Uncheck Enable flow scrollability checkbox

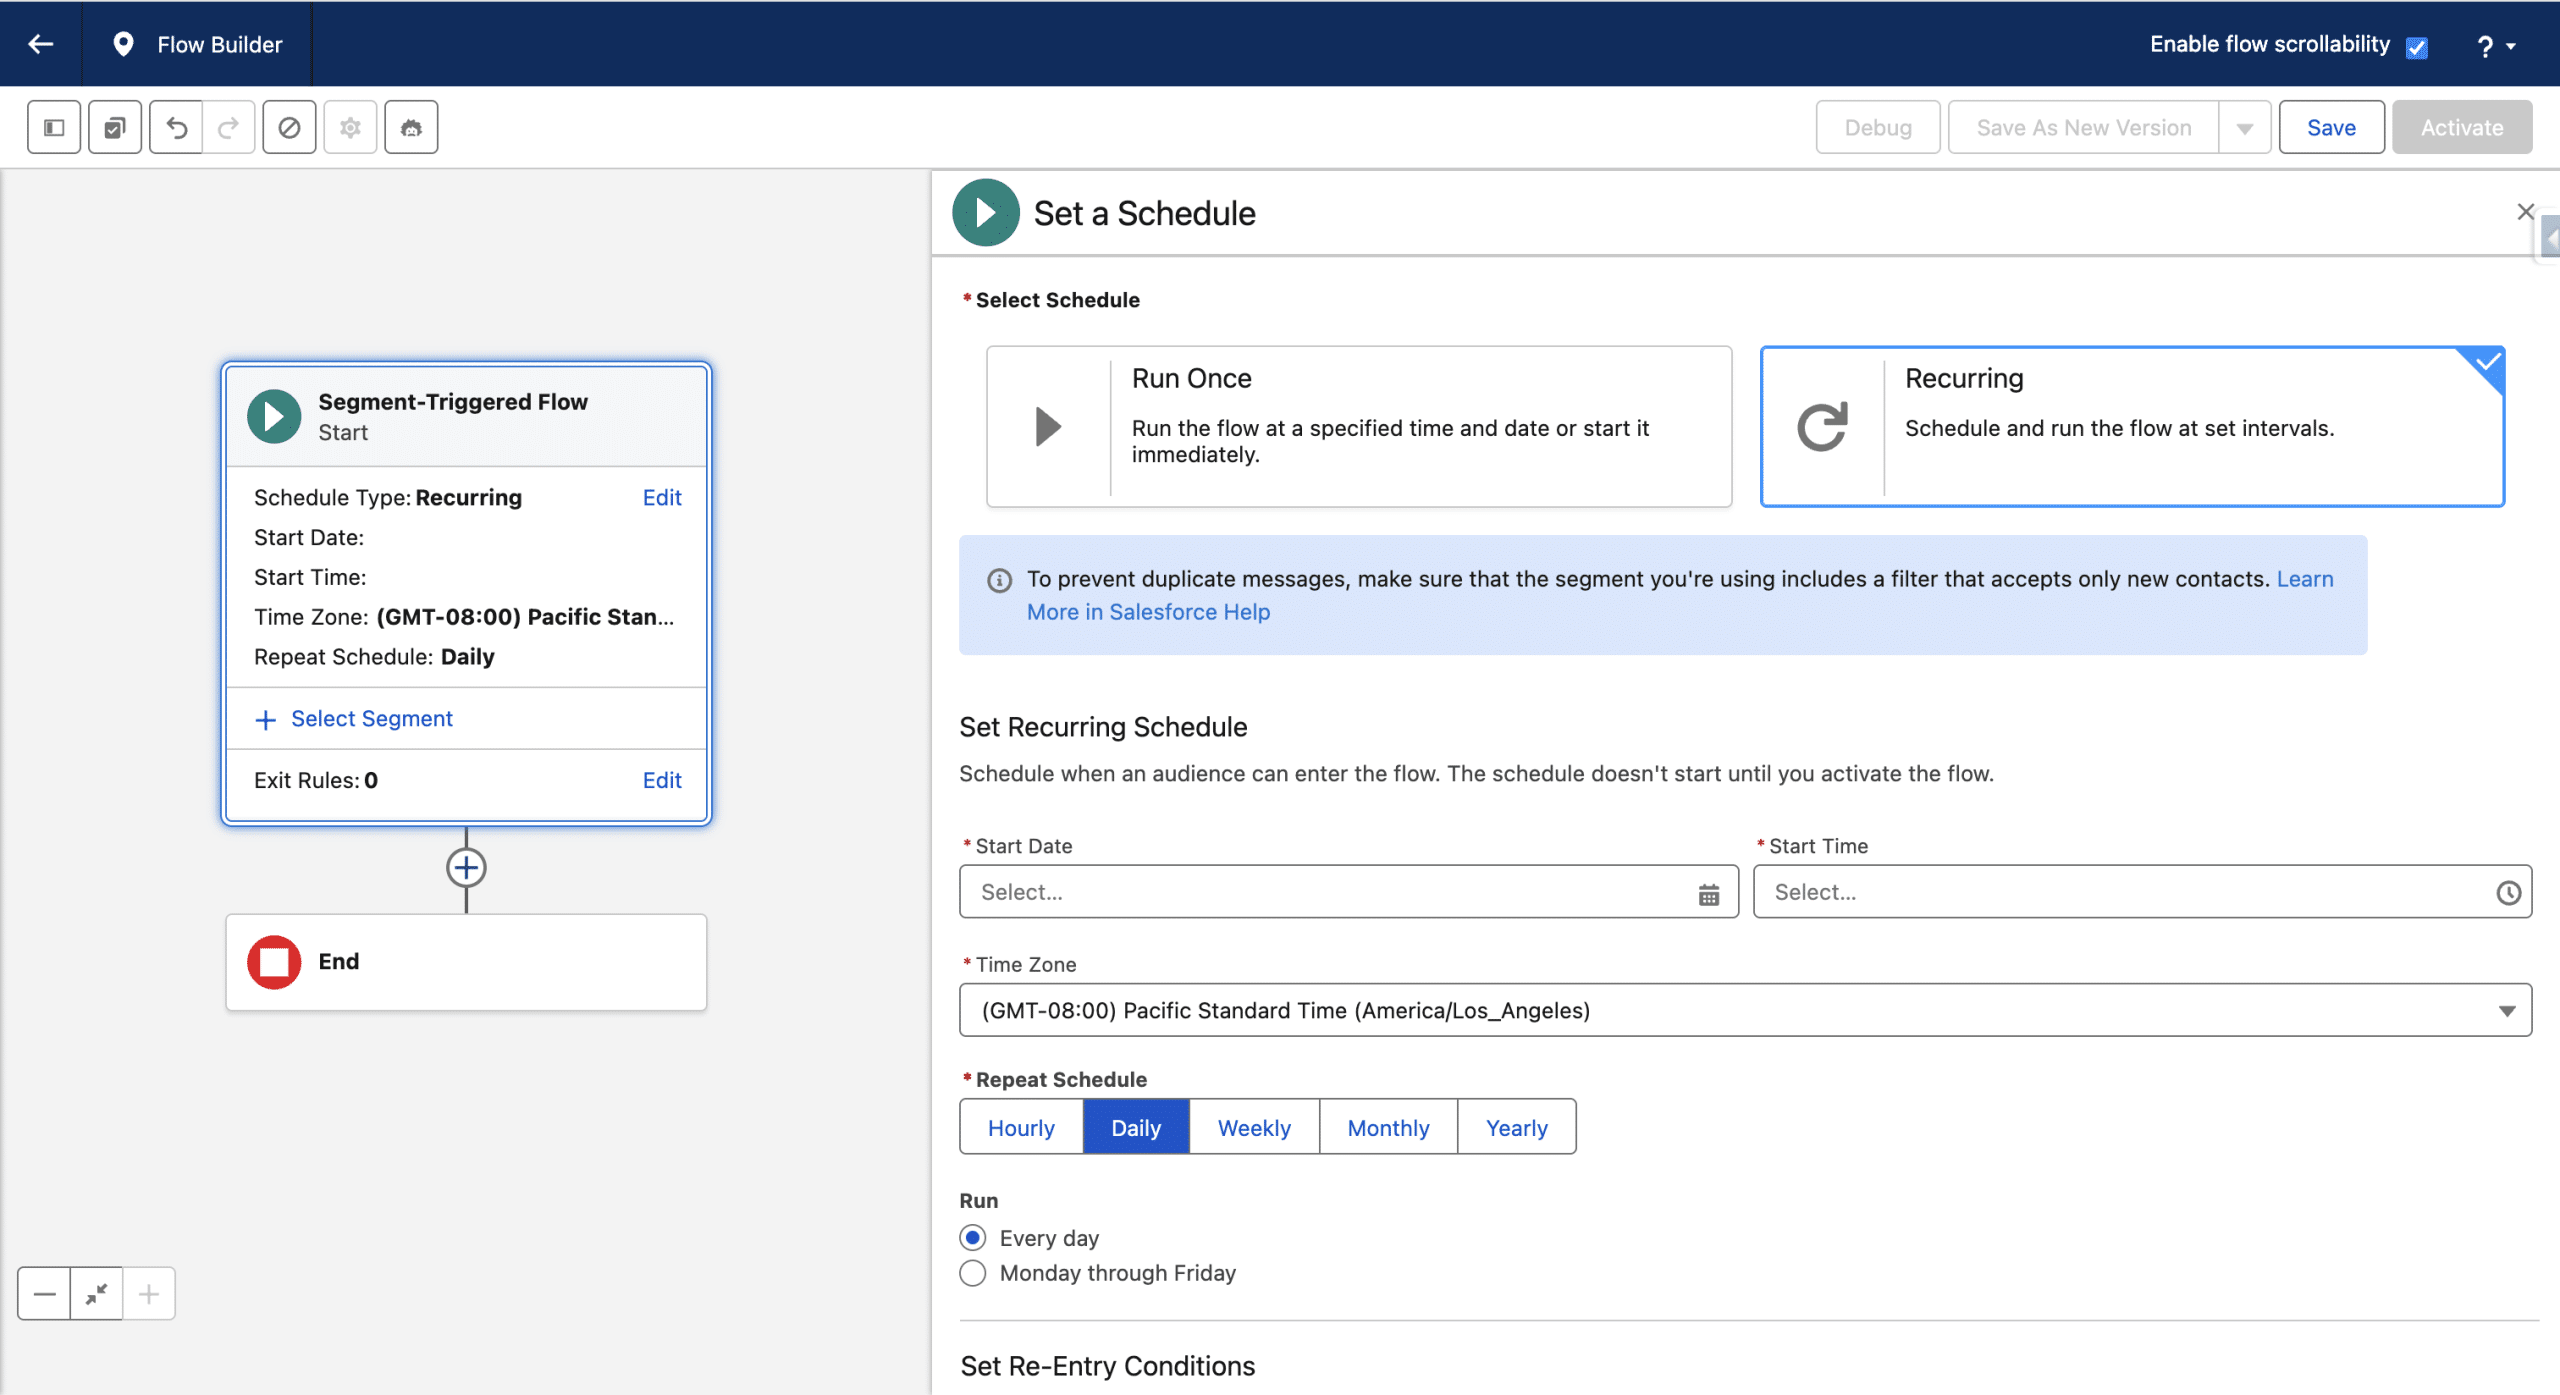click(2417, 47)
